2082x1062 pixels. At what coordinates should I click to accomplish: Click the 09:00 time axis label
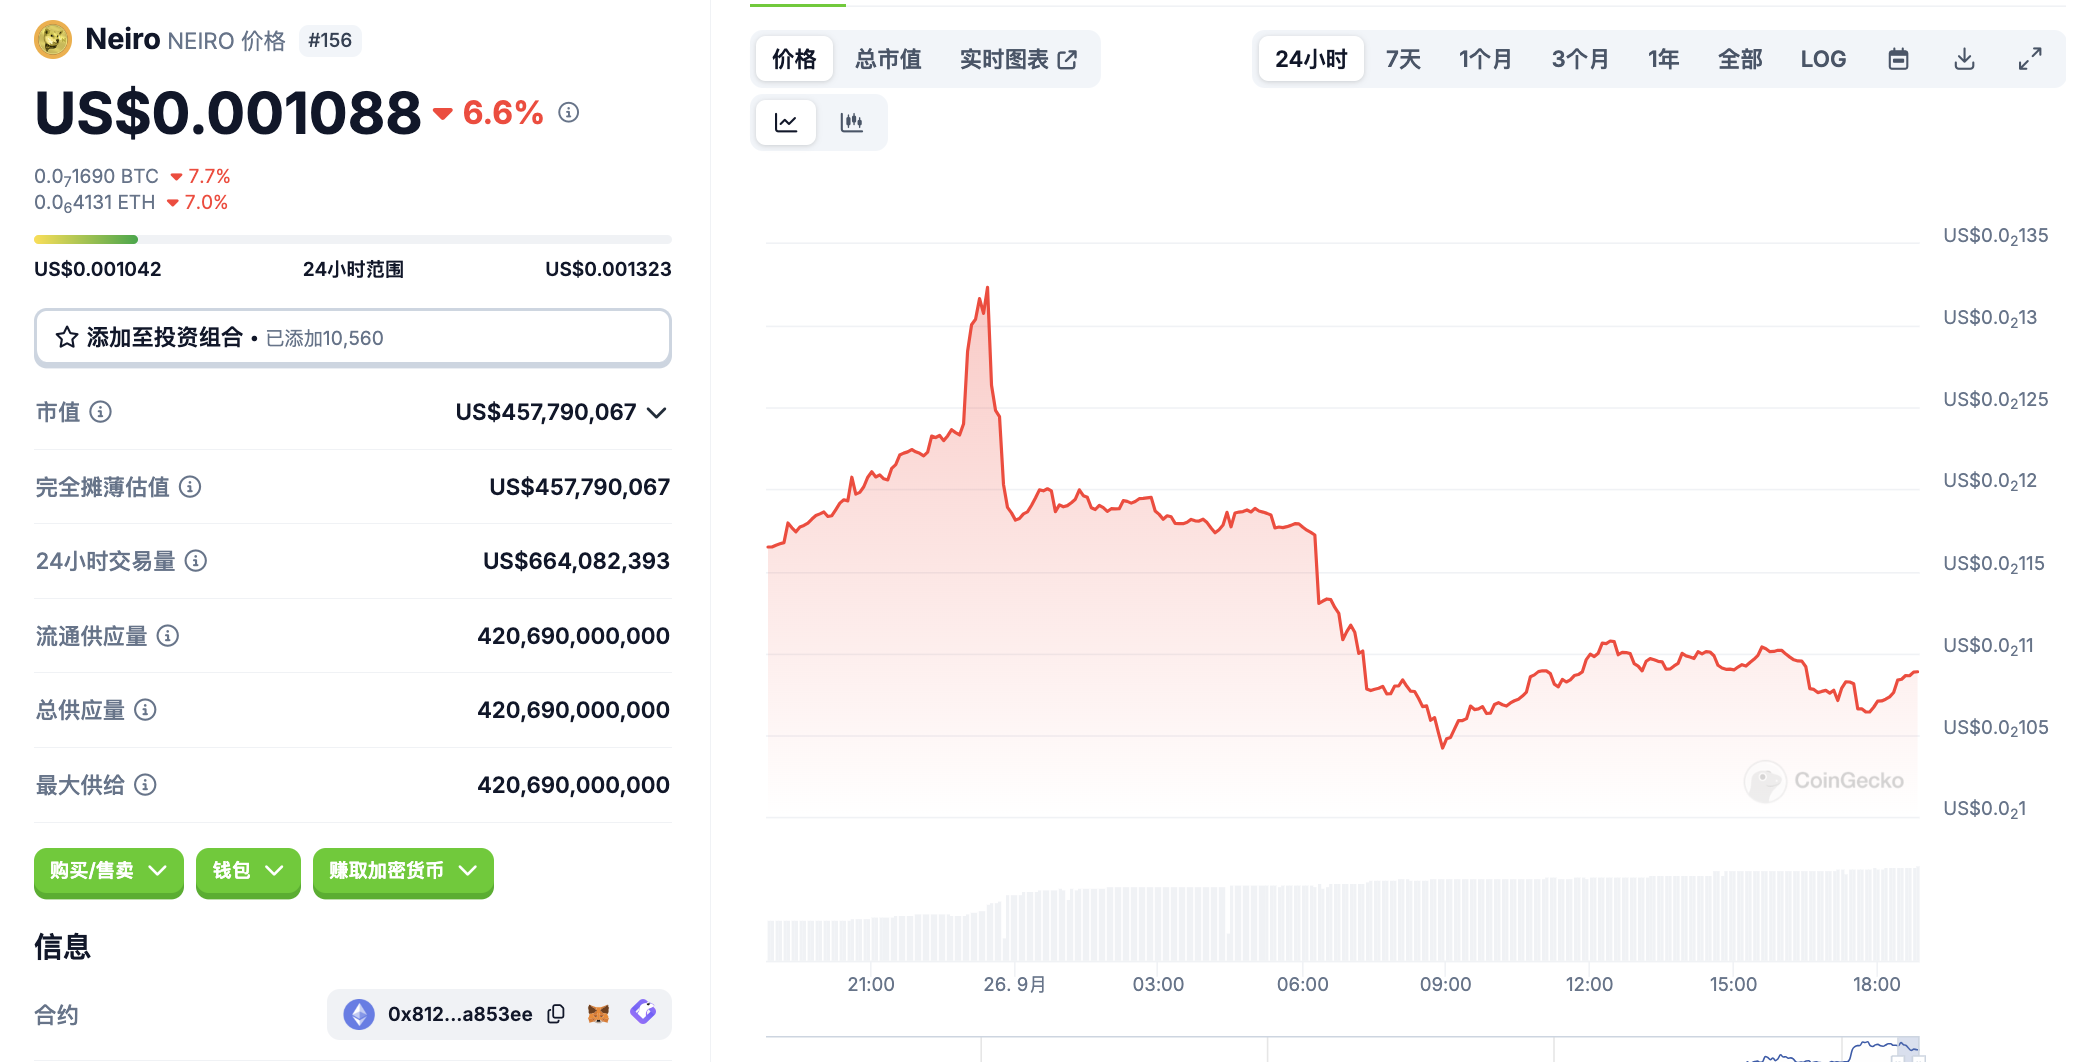[x=1446, y=984]
